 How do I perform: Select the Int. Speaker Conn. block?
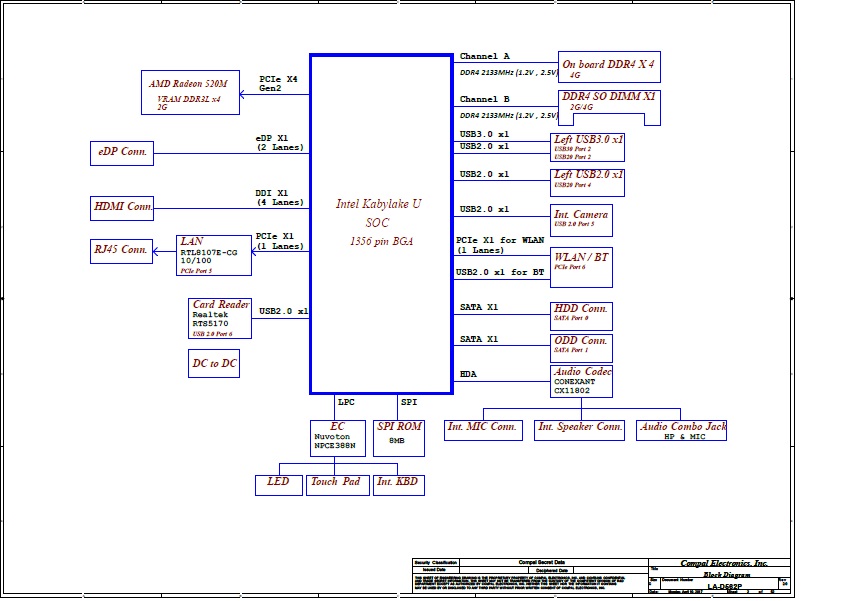[579, 430]
